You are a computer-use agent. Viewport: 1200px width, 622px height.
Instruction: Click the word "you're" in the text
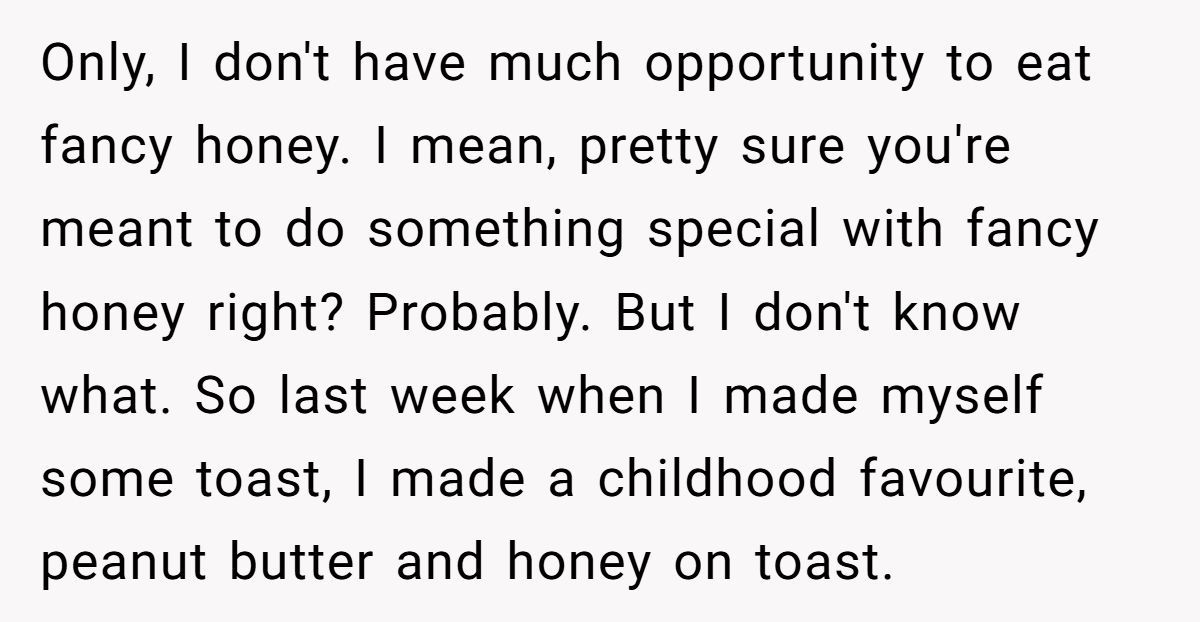936,148
